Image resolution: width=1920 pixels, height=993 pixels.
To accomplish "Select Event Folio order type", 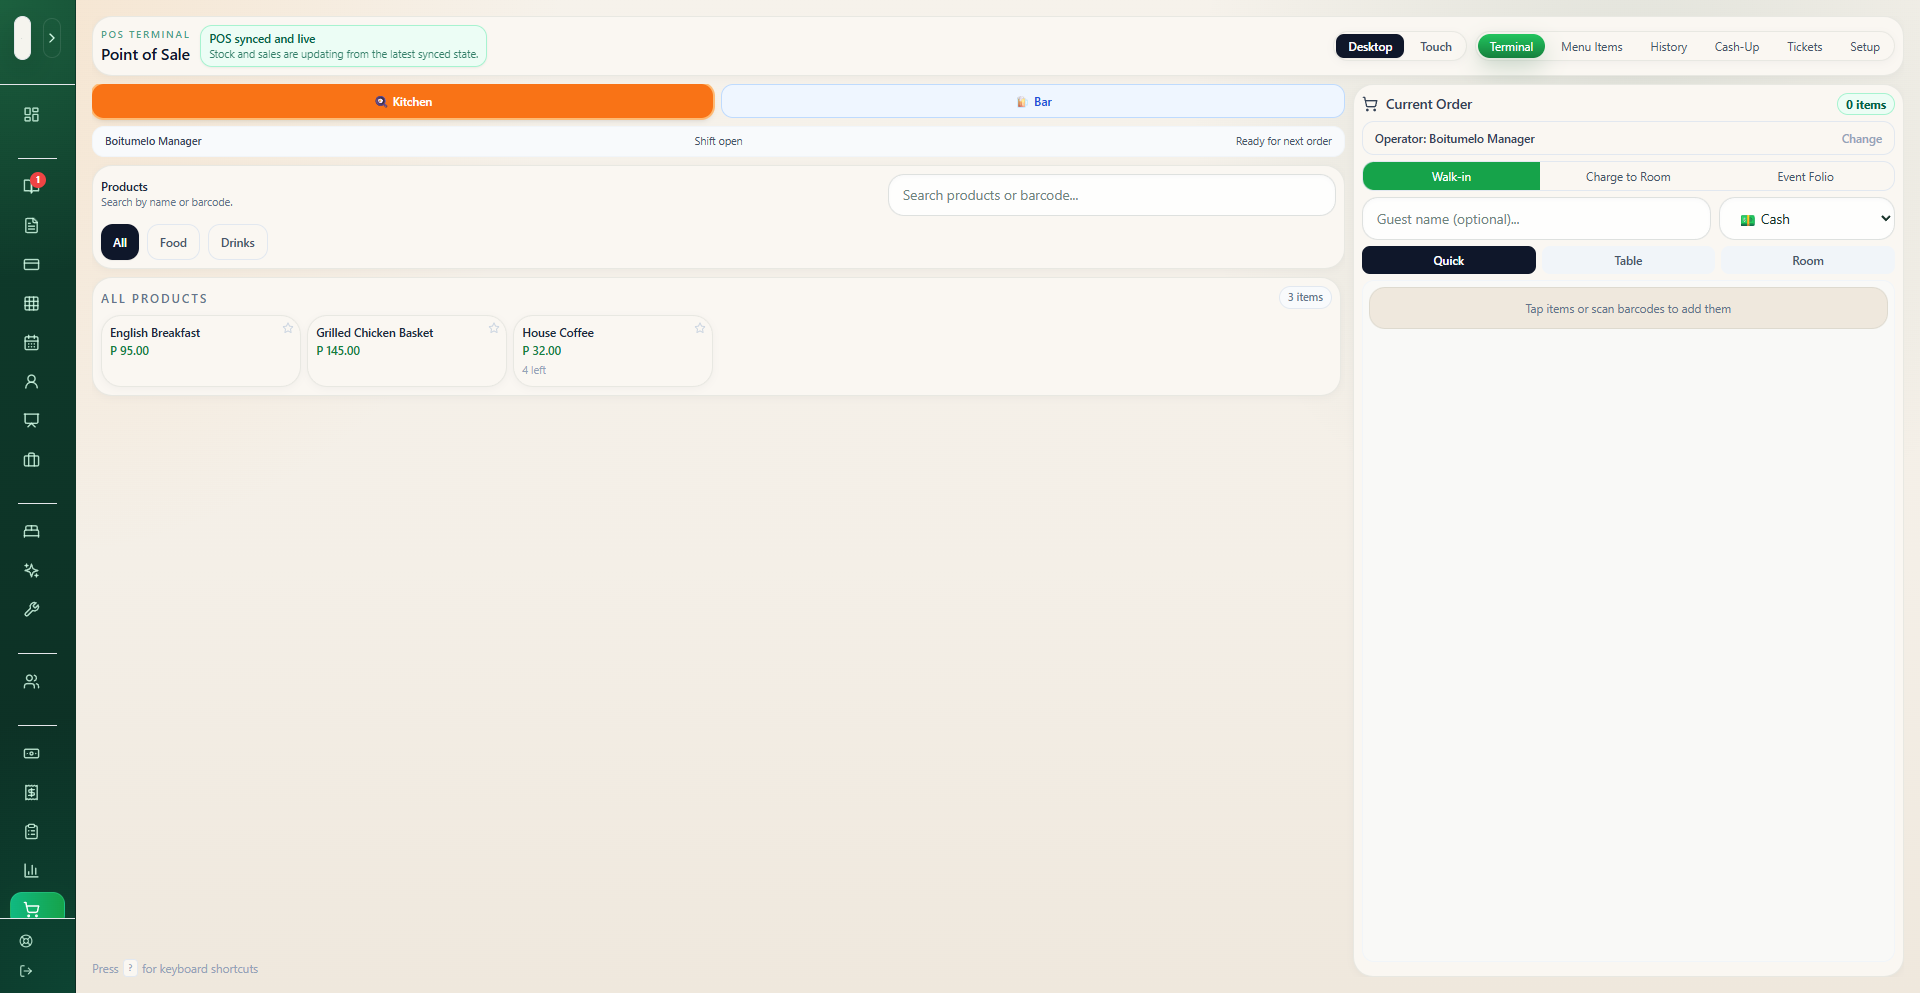I will point(1805,177).
